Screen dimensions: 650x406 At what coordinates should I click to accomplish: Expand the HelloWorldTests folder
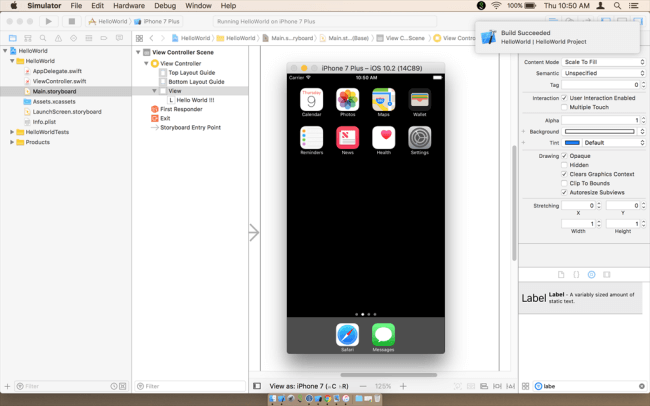coord(12,132)
